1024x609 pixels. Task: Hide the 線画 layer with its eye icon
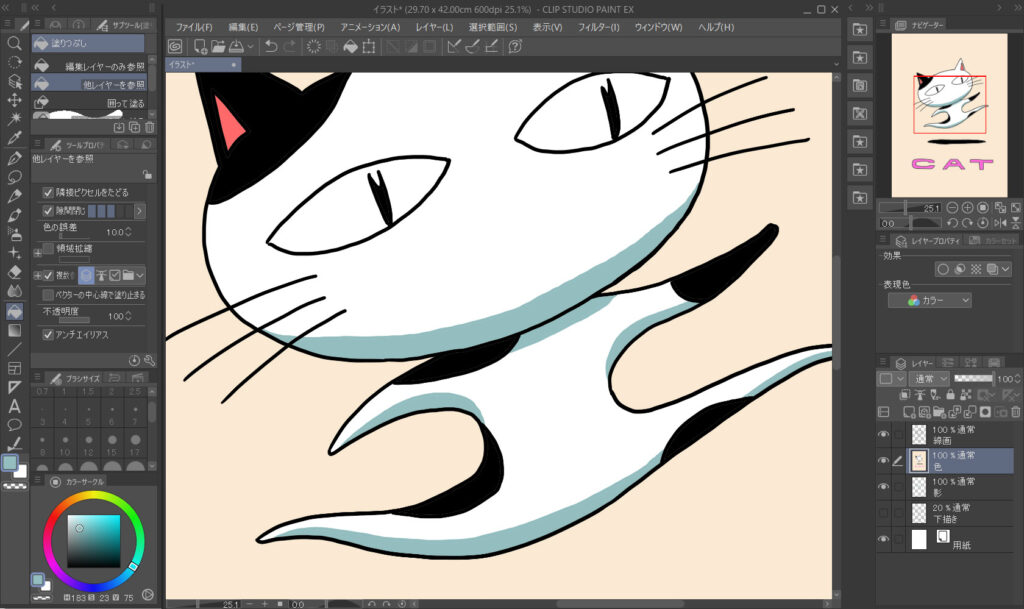click(884, 434)
